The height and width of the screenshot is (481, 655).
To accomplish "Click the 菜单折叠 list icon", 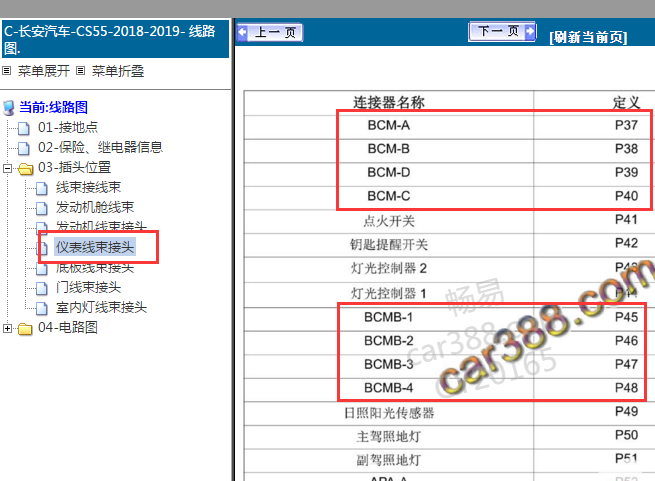I will [81, 71].
